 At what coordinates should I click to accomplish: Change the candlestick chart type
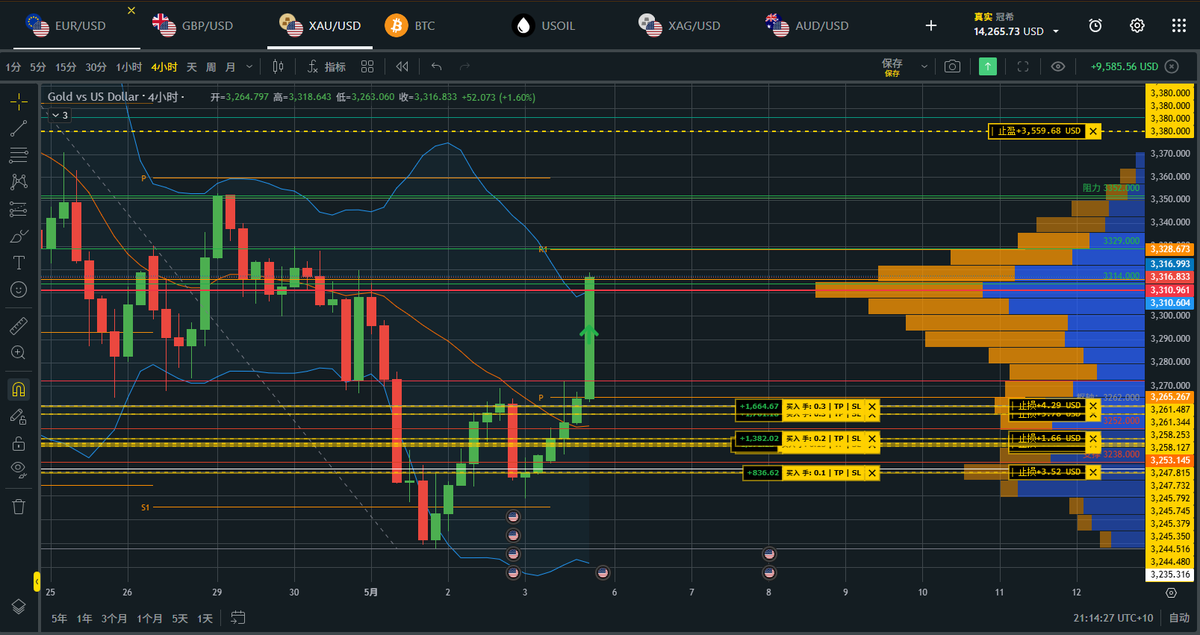pos(278,67)
